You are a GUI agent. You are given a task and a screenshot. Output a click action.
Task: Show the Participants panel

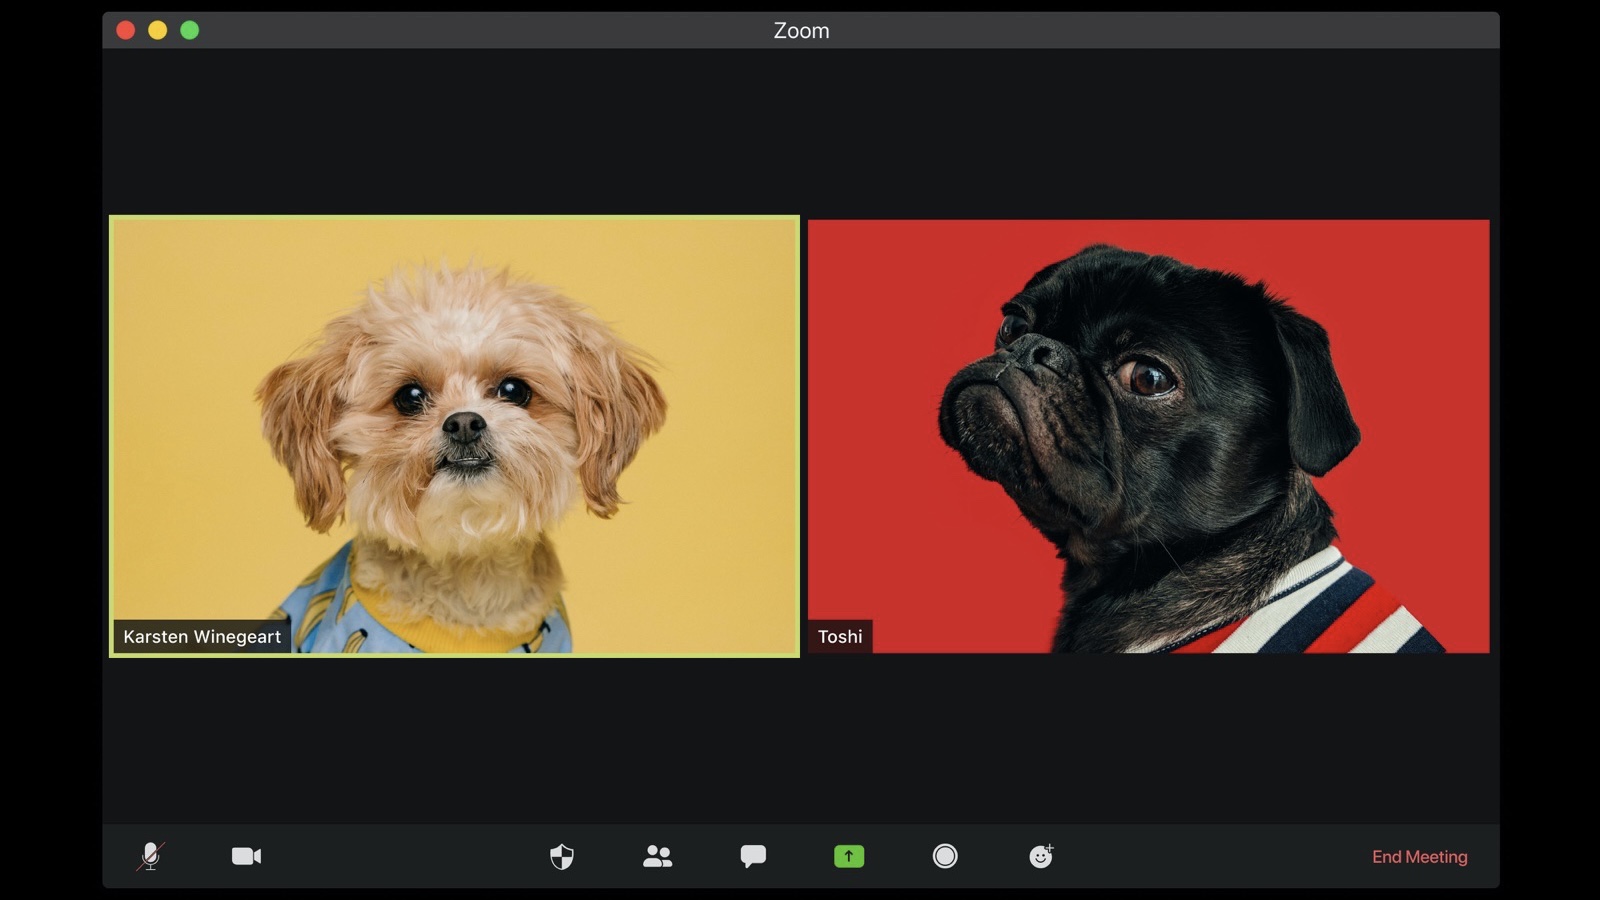657,856
